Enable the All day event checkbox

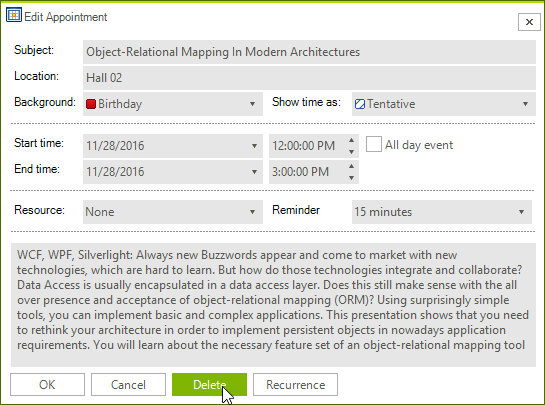(x=374, y=144)
